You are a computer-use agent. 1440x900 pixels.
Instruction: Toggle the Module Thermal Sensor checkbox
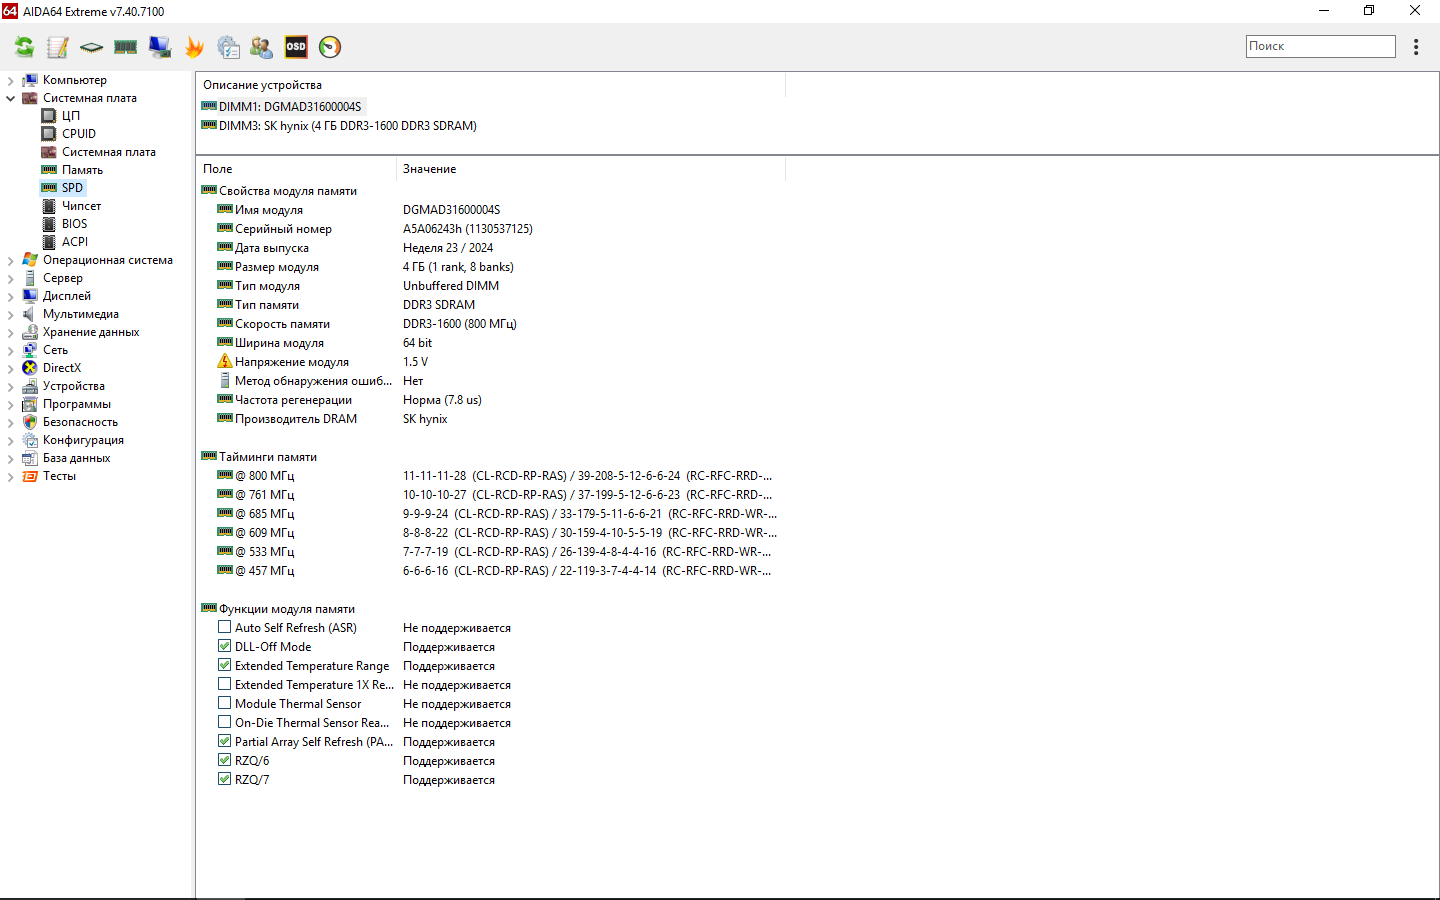225,704
